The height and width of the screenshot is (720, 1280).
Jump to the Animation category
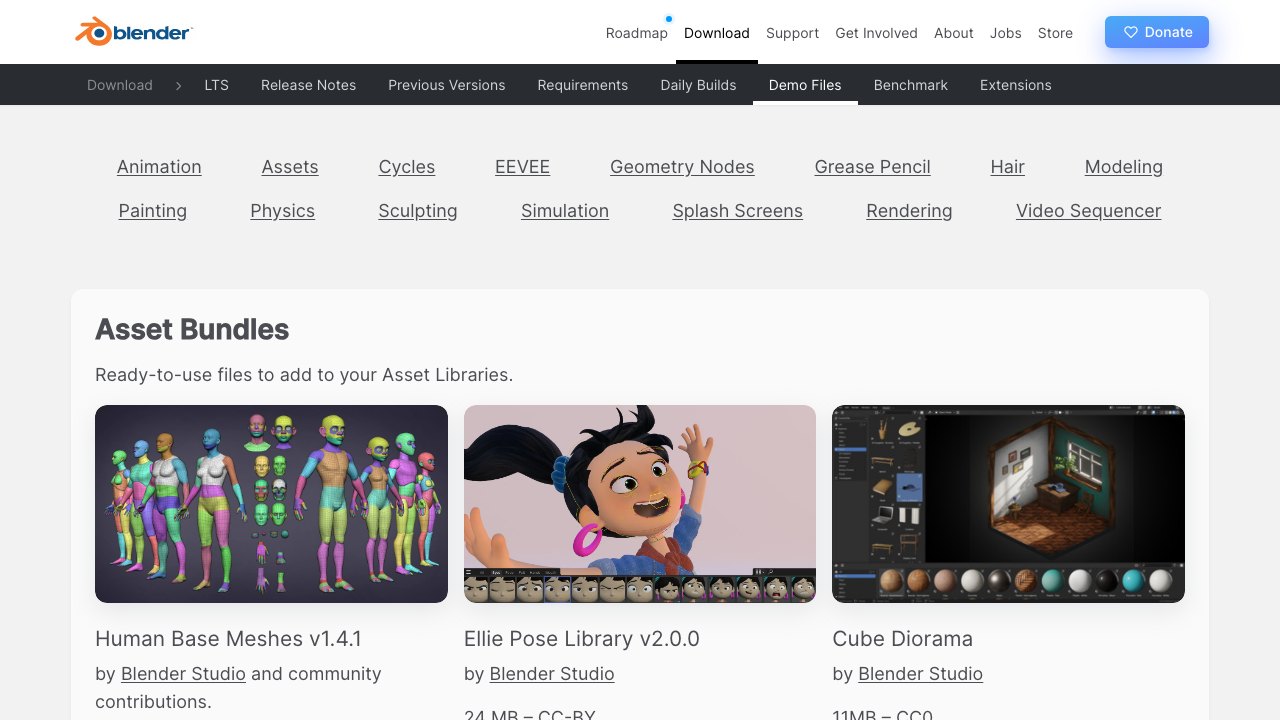pos(159,167)
